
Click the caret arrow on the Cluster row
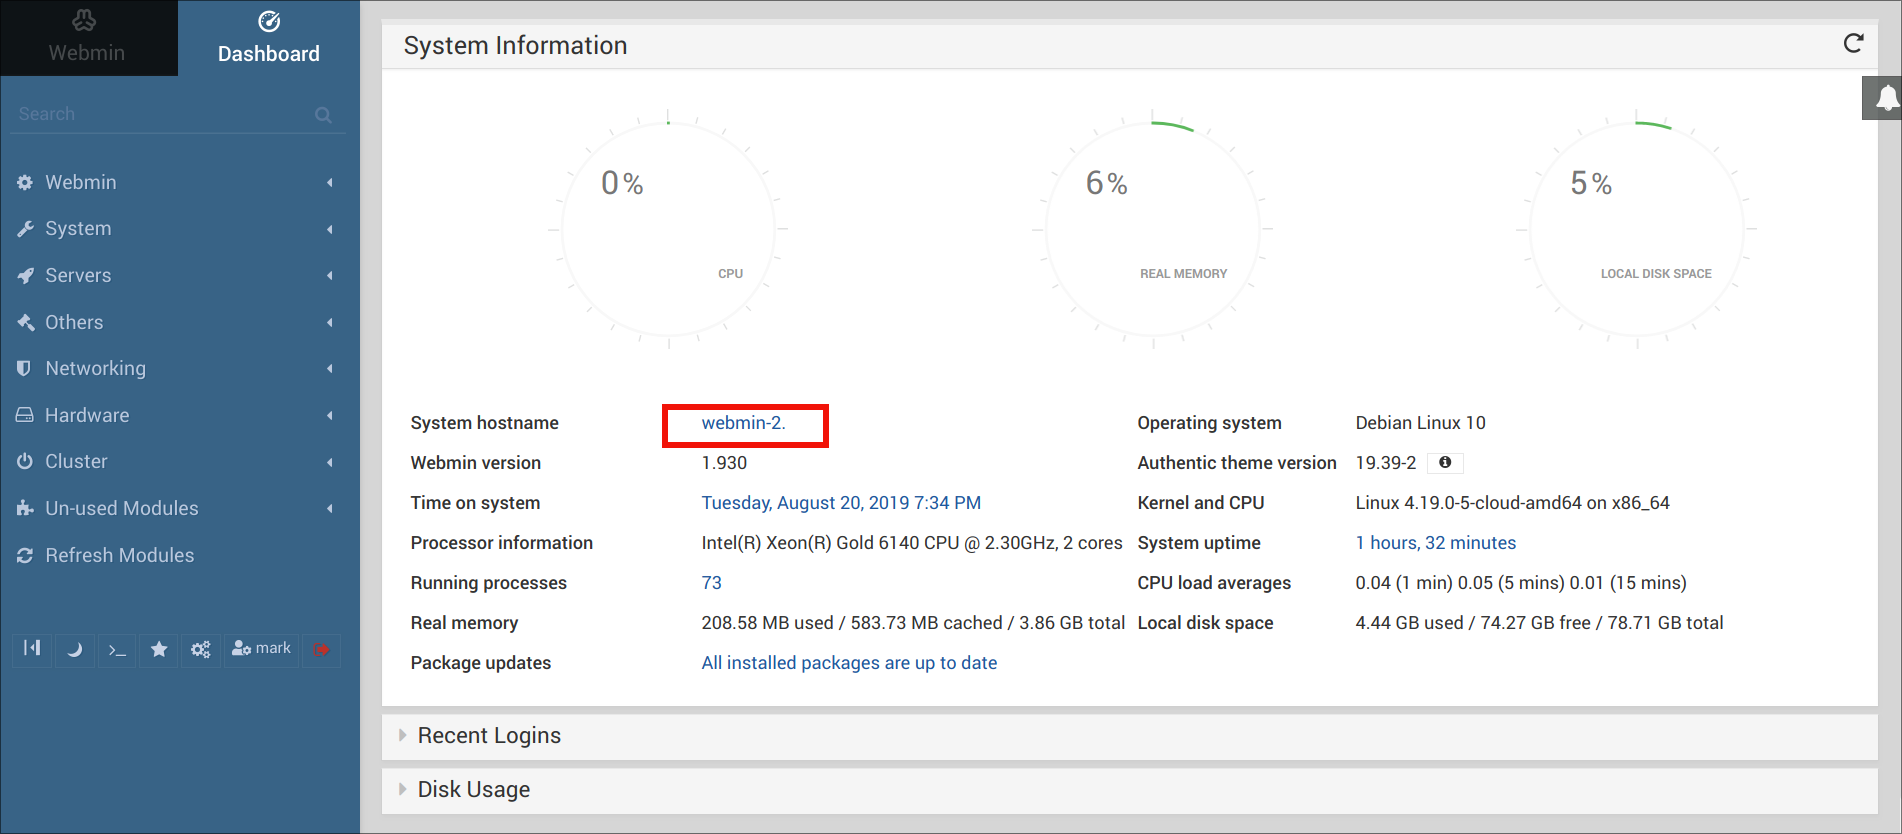[x=329, y=461]
